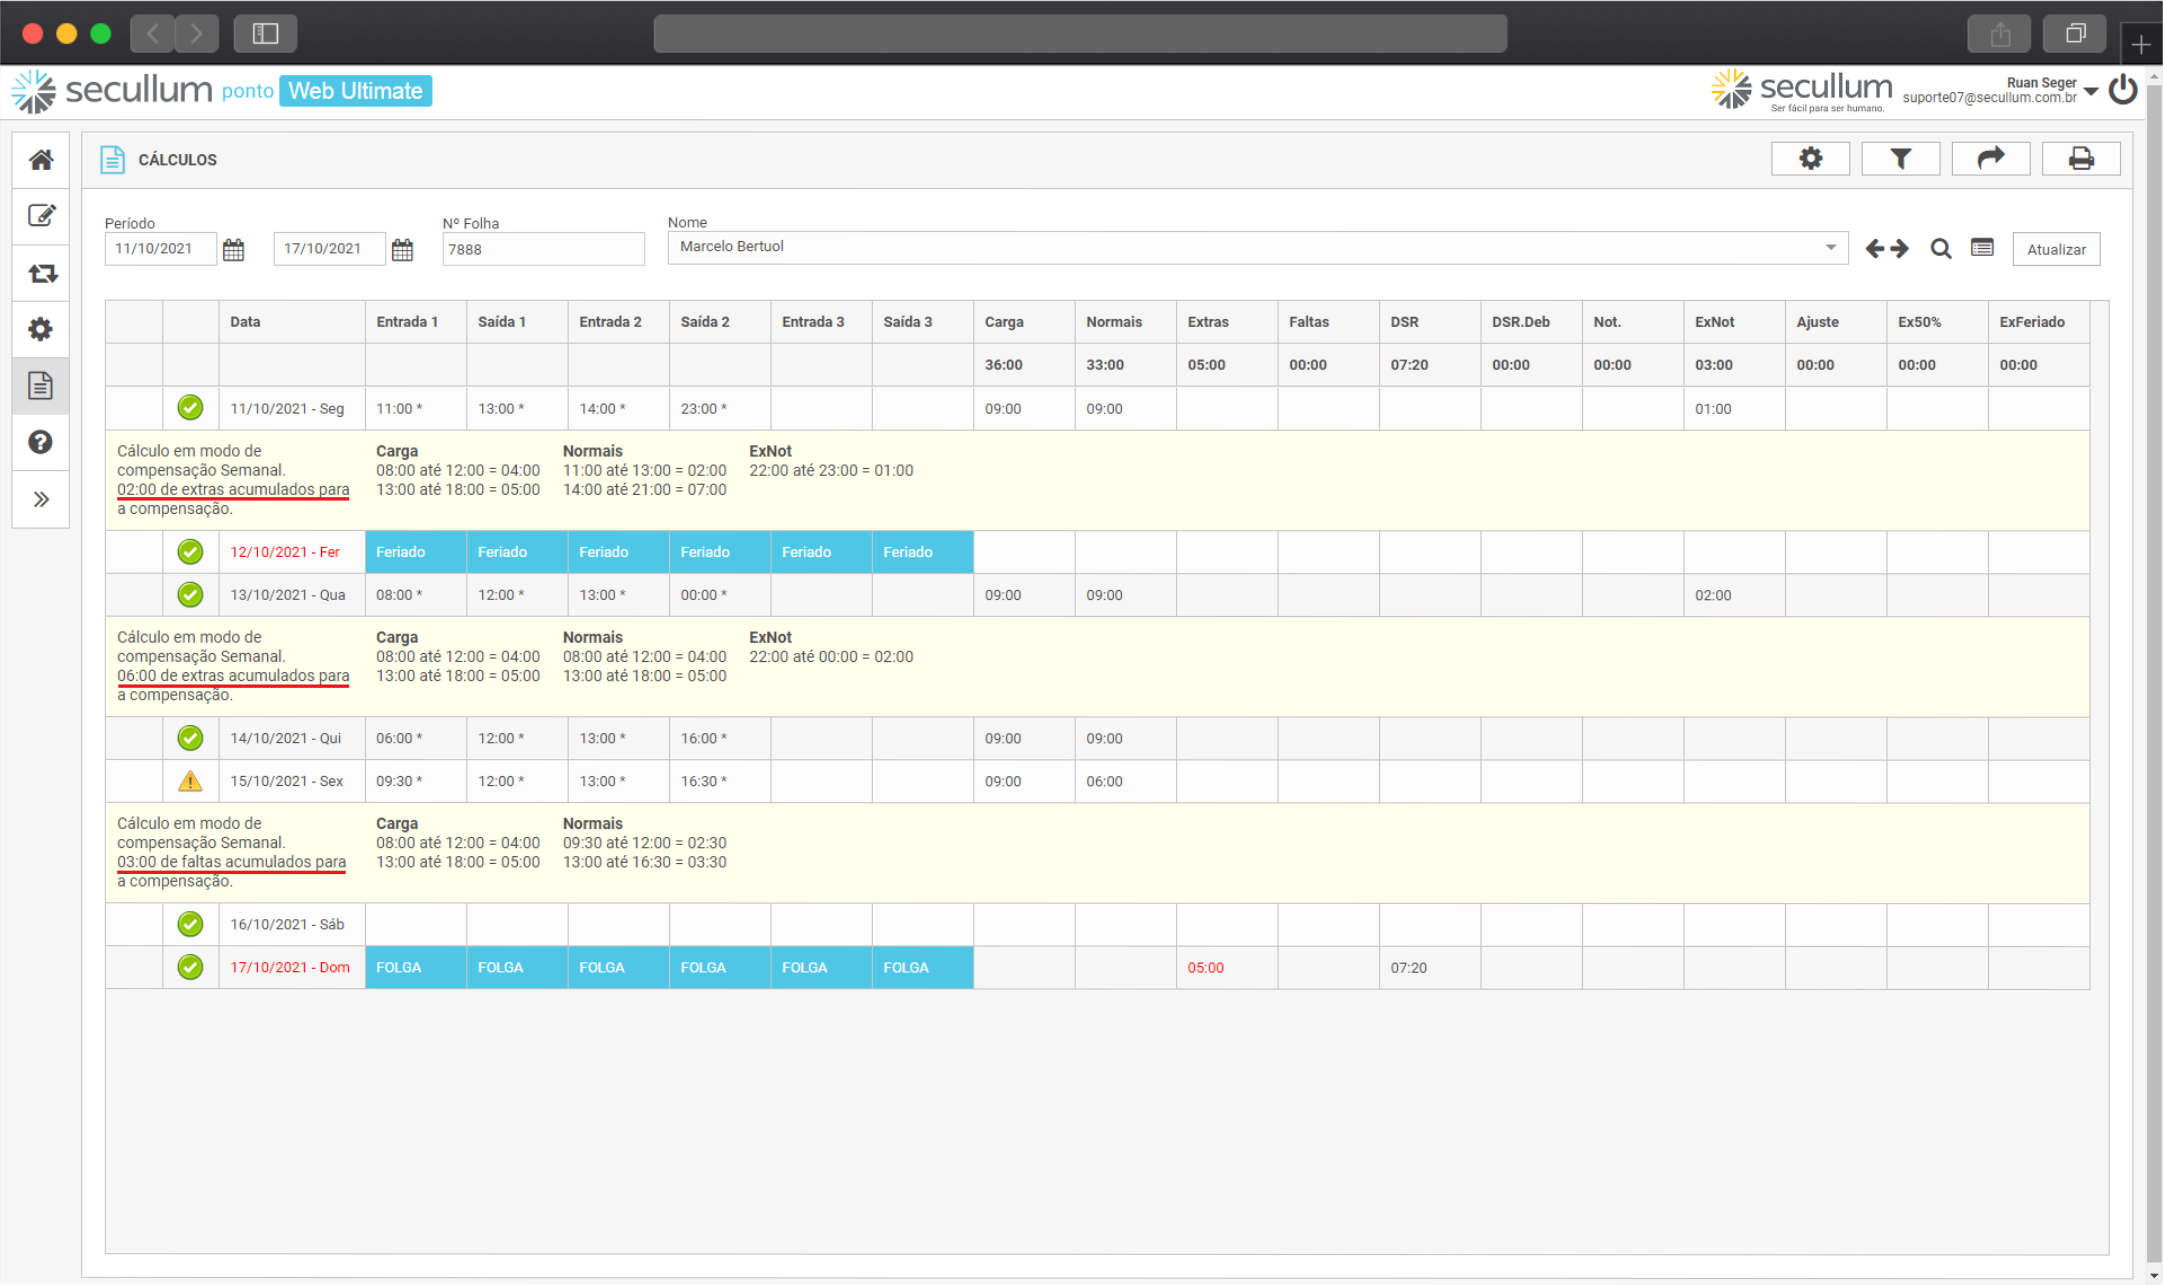Expand the sidebar with double chevron
The image size is (2163, 1285).
(x=41, y=499)
